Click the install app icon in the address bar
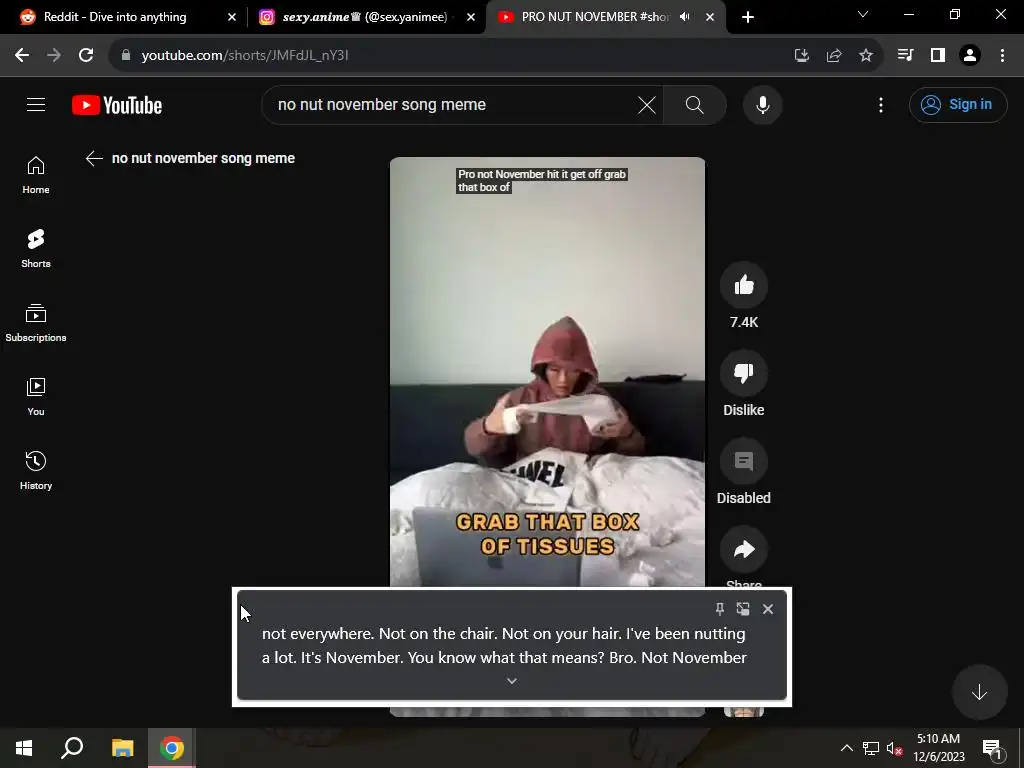1024x768 pixels. point(801,55)
